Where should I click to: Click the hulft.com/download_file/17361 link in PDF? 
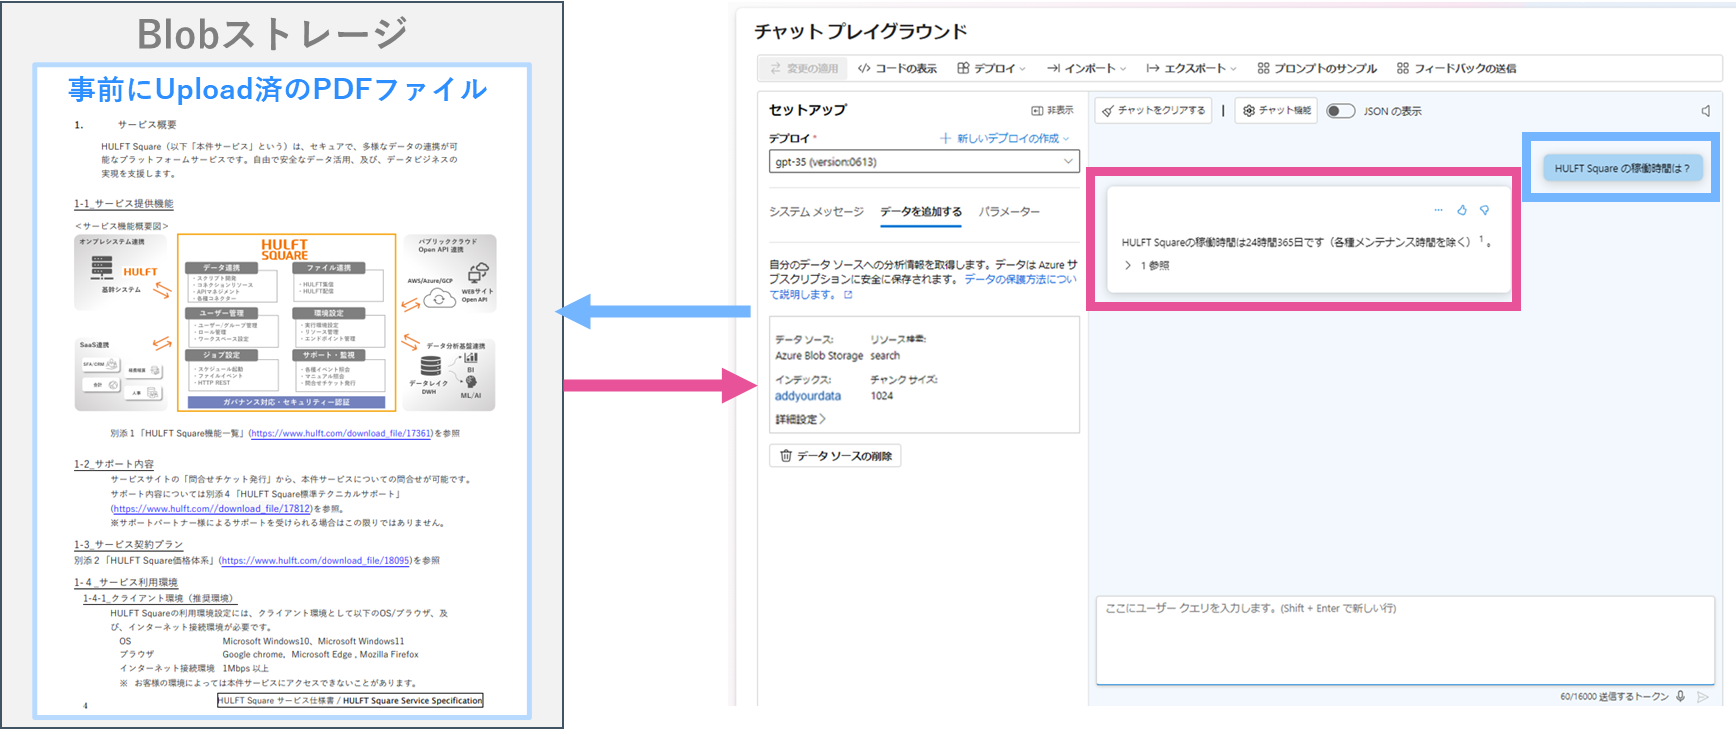click(341, 433)
